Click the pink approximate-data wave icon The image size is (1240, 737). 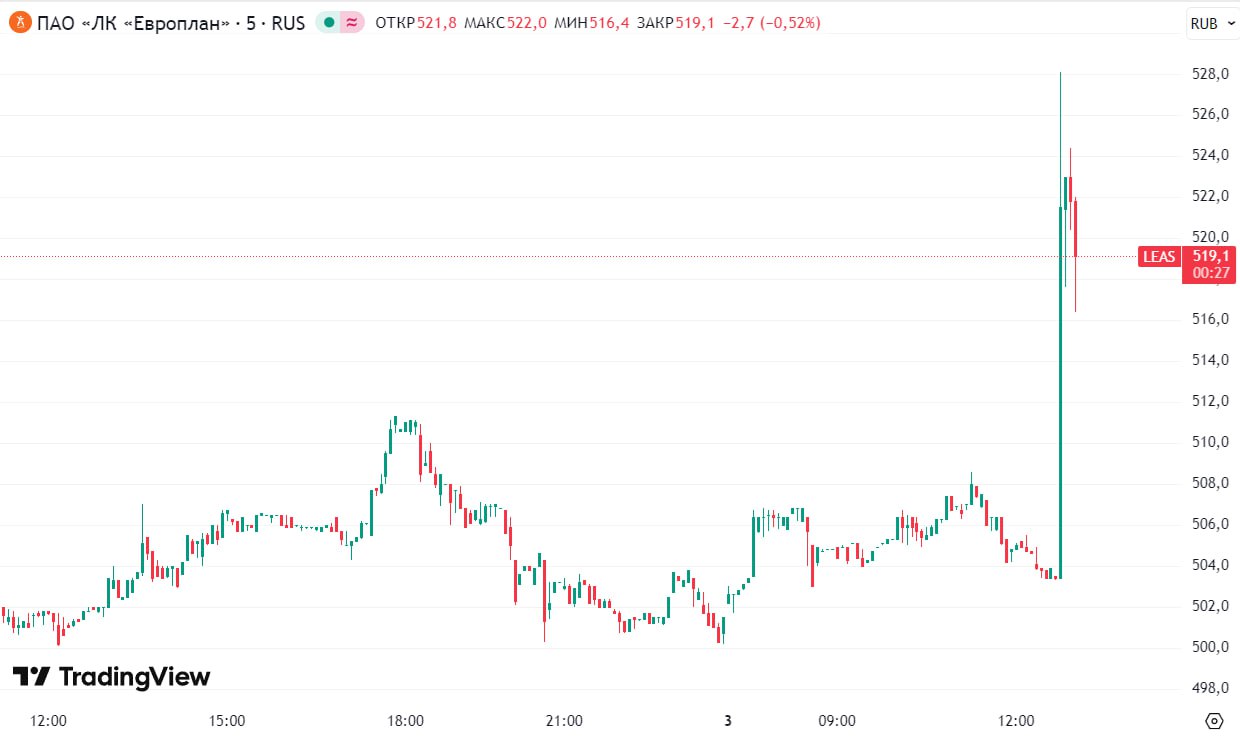(351, 22)
